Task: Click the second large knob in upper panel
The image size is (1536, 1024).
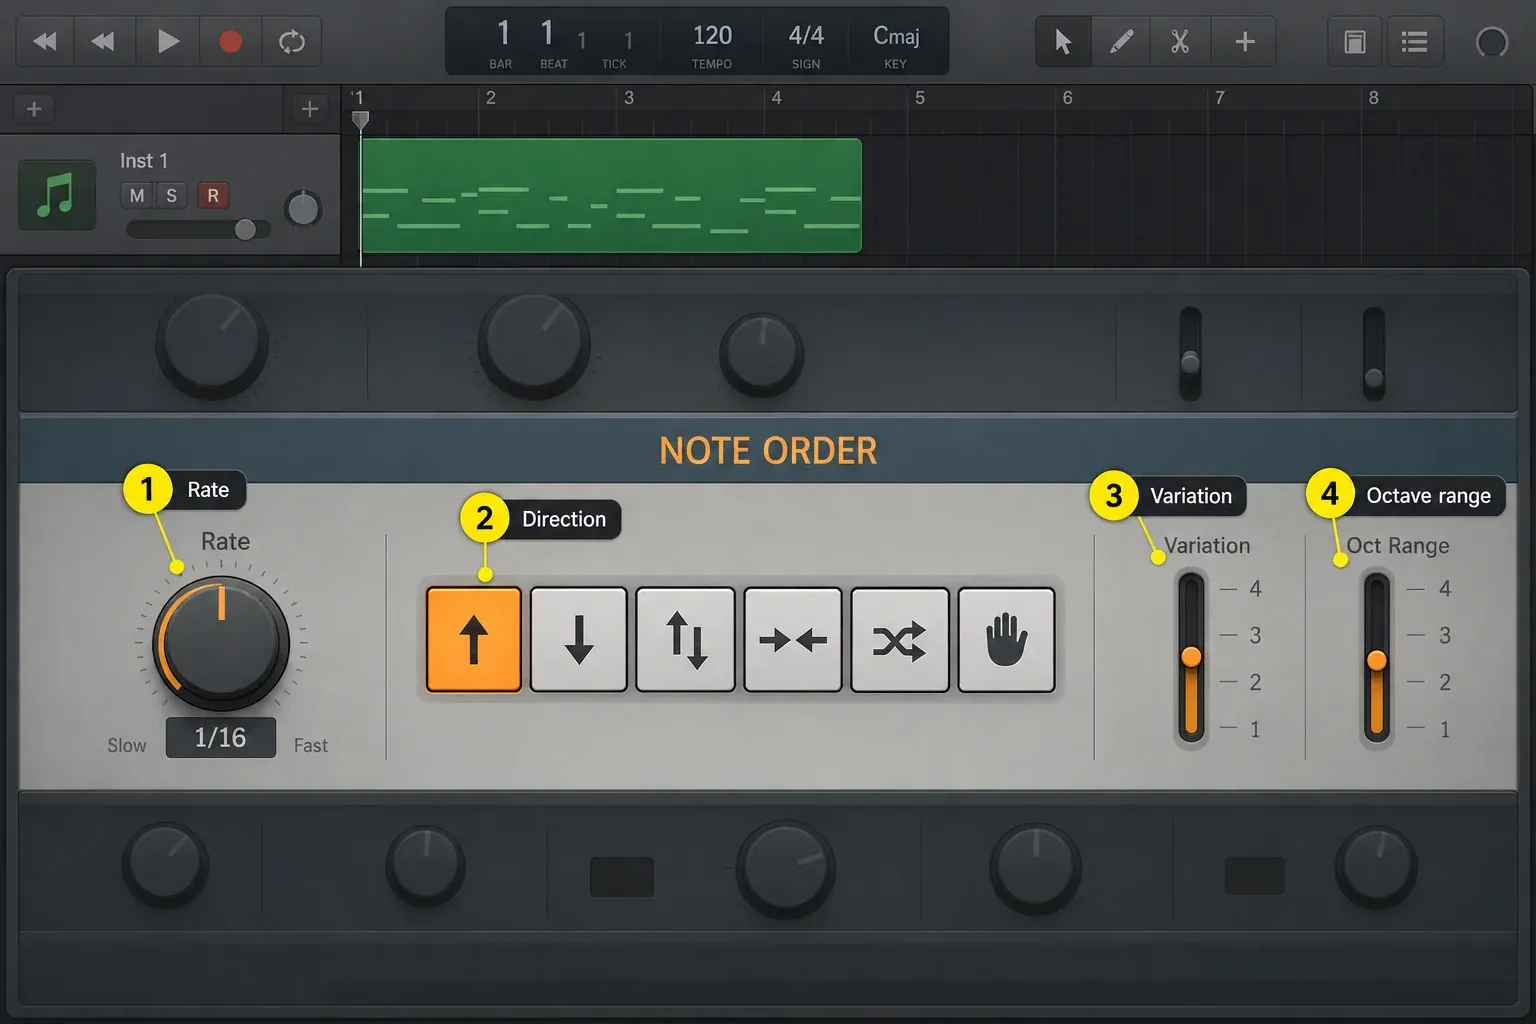Action: pyautogui.click(x=534, y=344)
